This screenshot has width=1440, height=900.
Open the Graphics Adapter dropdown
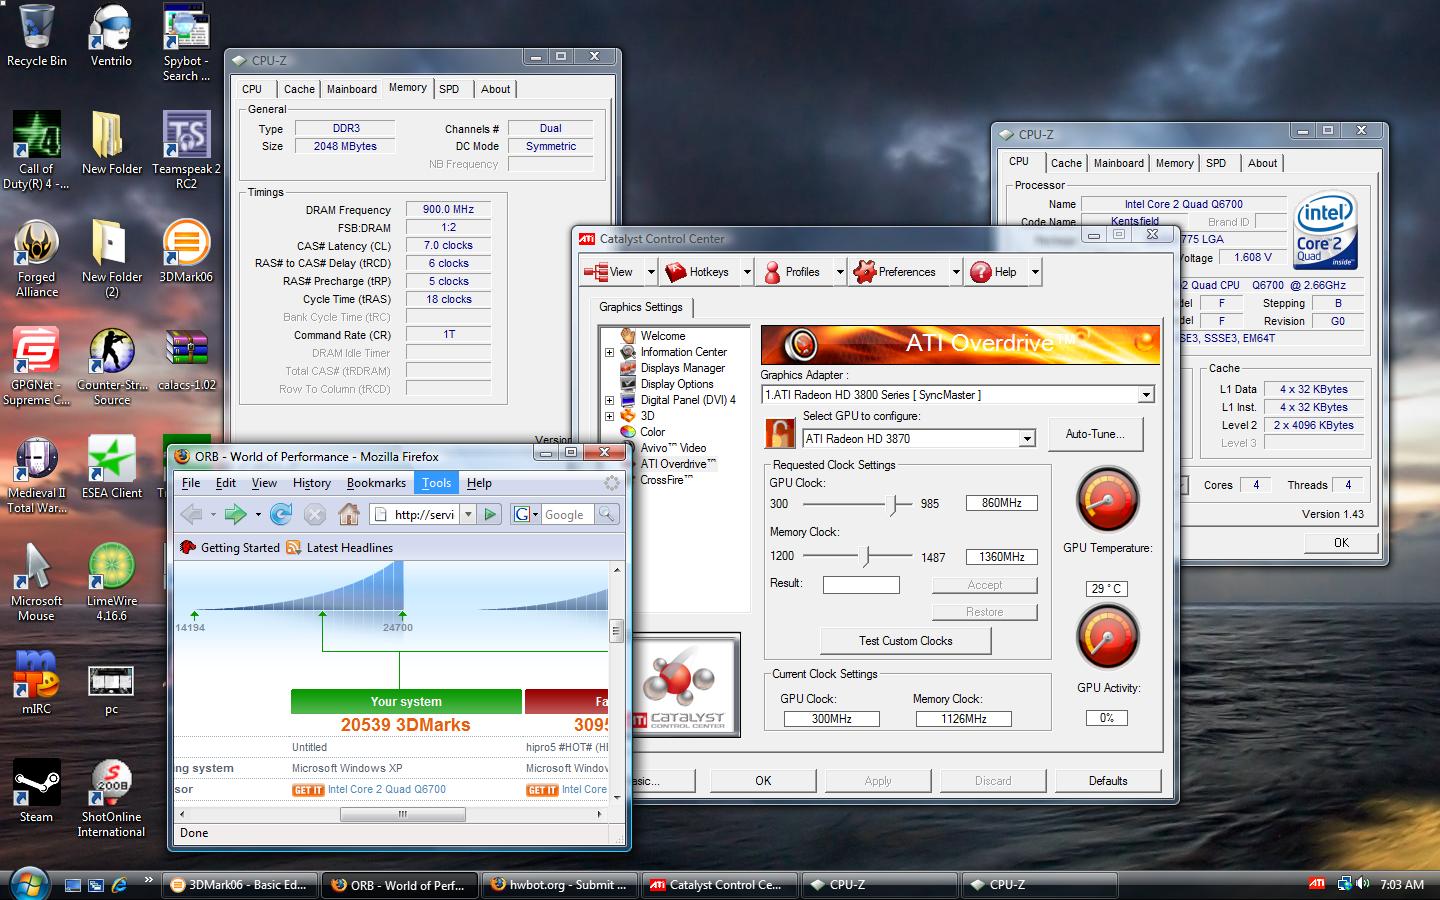pyautogui.click(x=1146, y=395)
